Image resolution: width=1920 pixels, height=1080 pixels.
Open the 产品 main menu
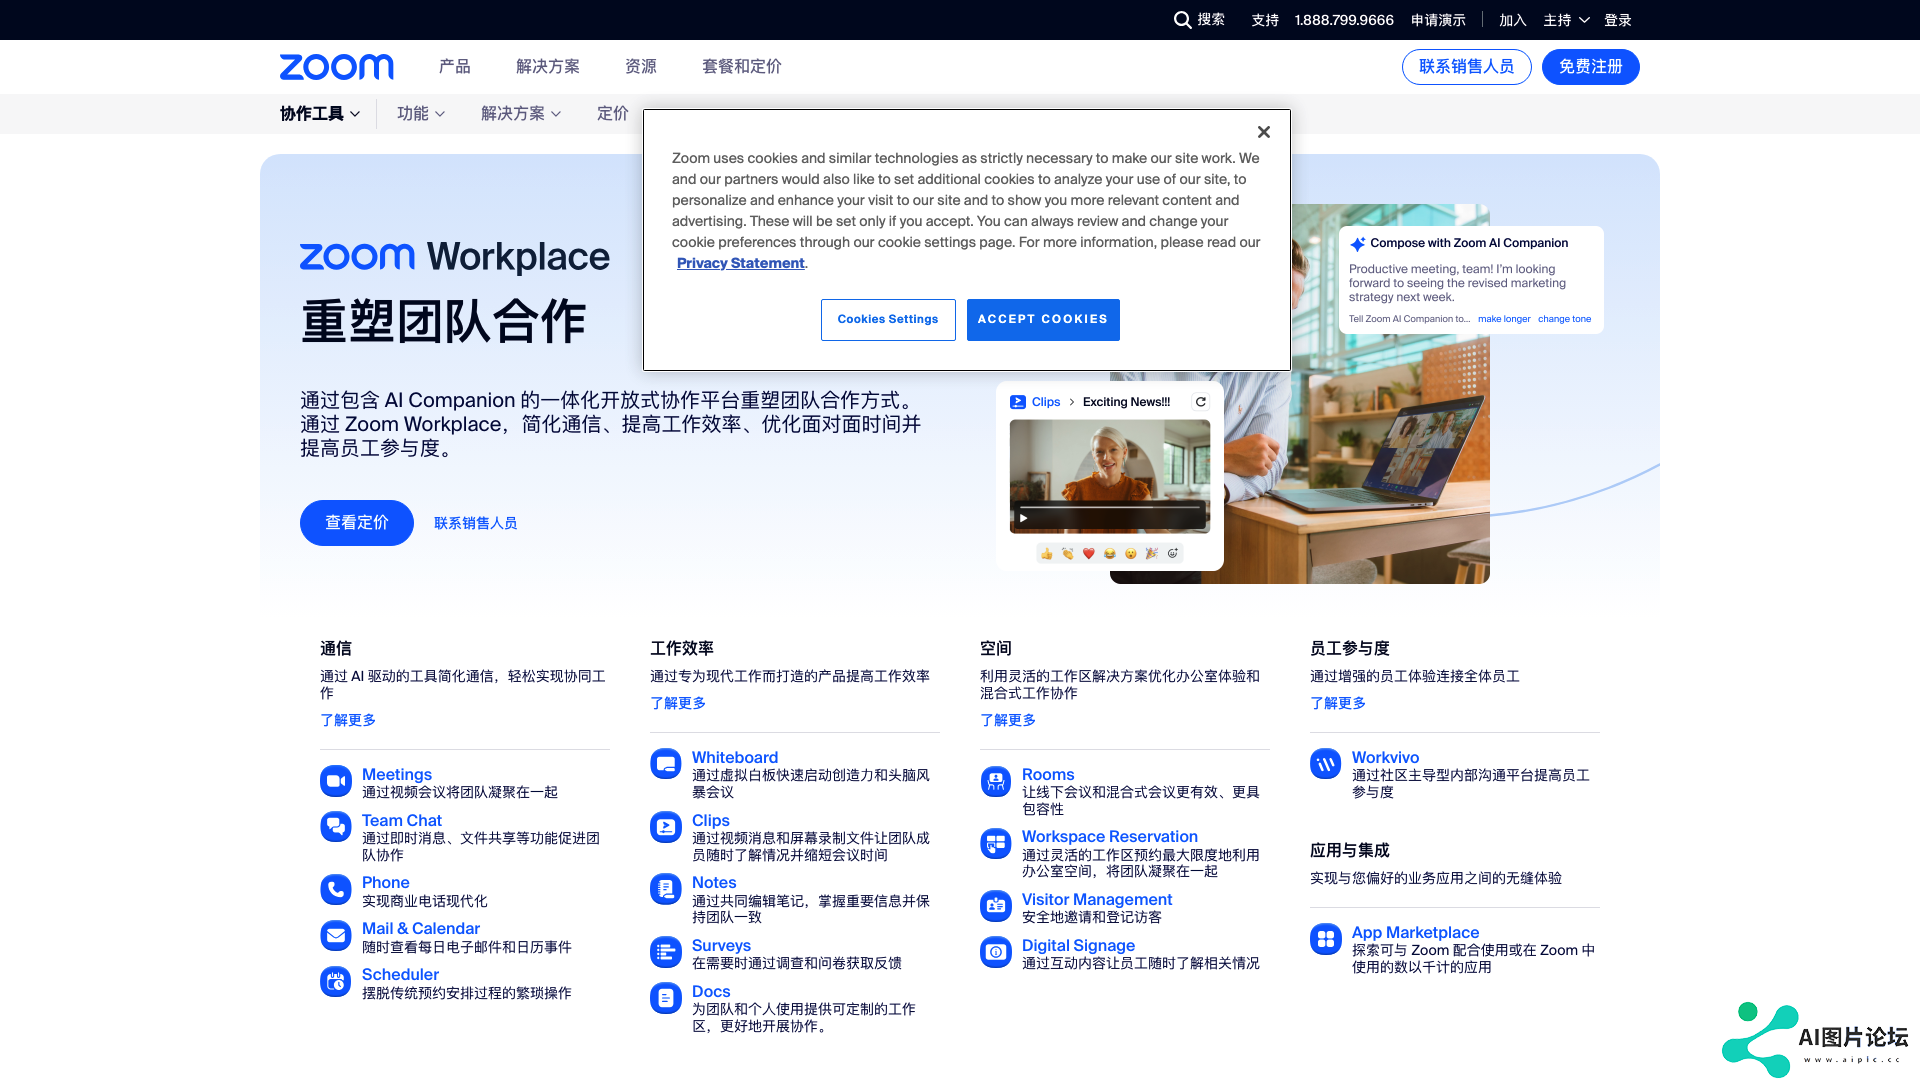pyautogui.click(x=454, y=67)
